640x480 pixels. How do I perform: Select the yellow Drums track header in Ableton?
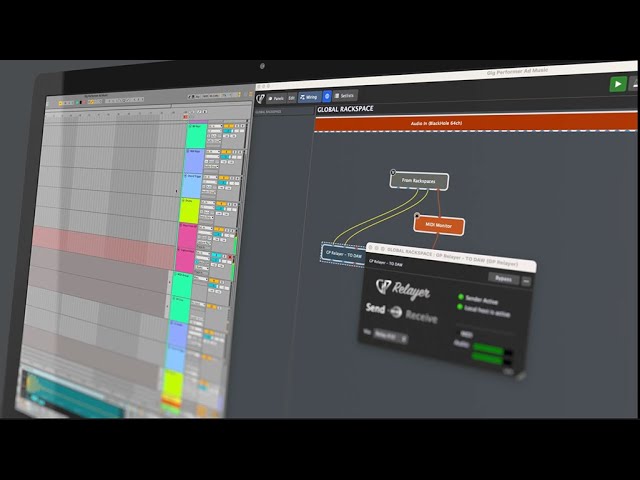(190, 211)
